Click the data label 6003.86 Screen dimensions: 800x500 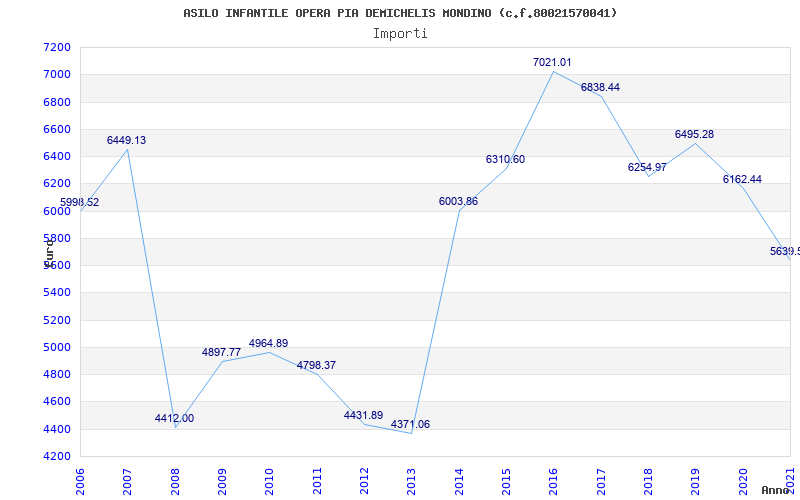pyautogui.click(x=458, y=202)
